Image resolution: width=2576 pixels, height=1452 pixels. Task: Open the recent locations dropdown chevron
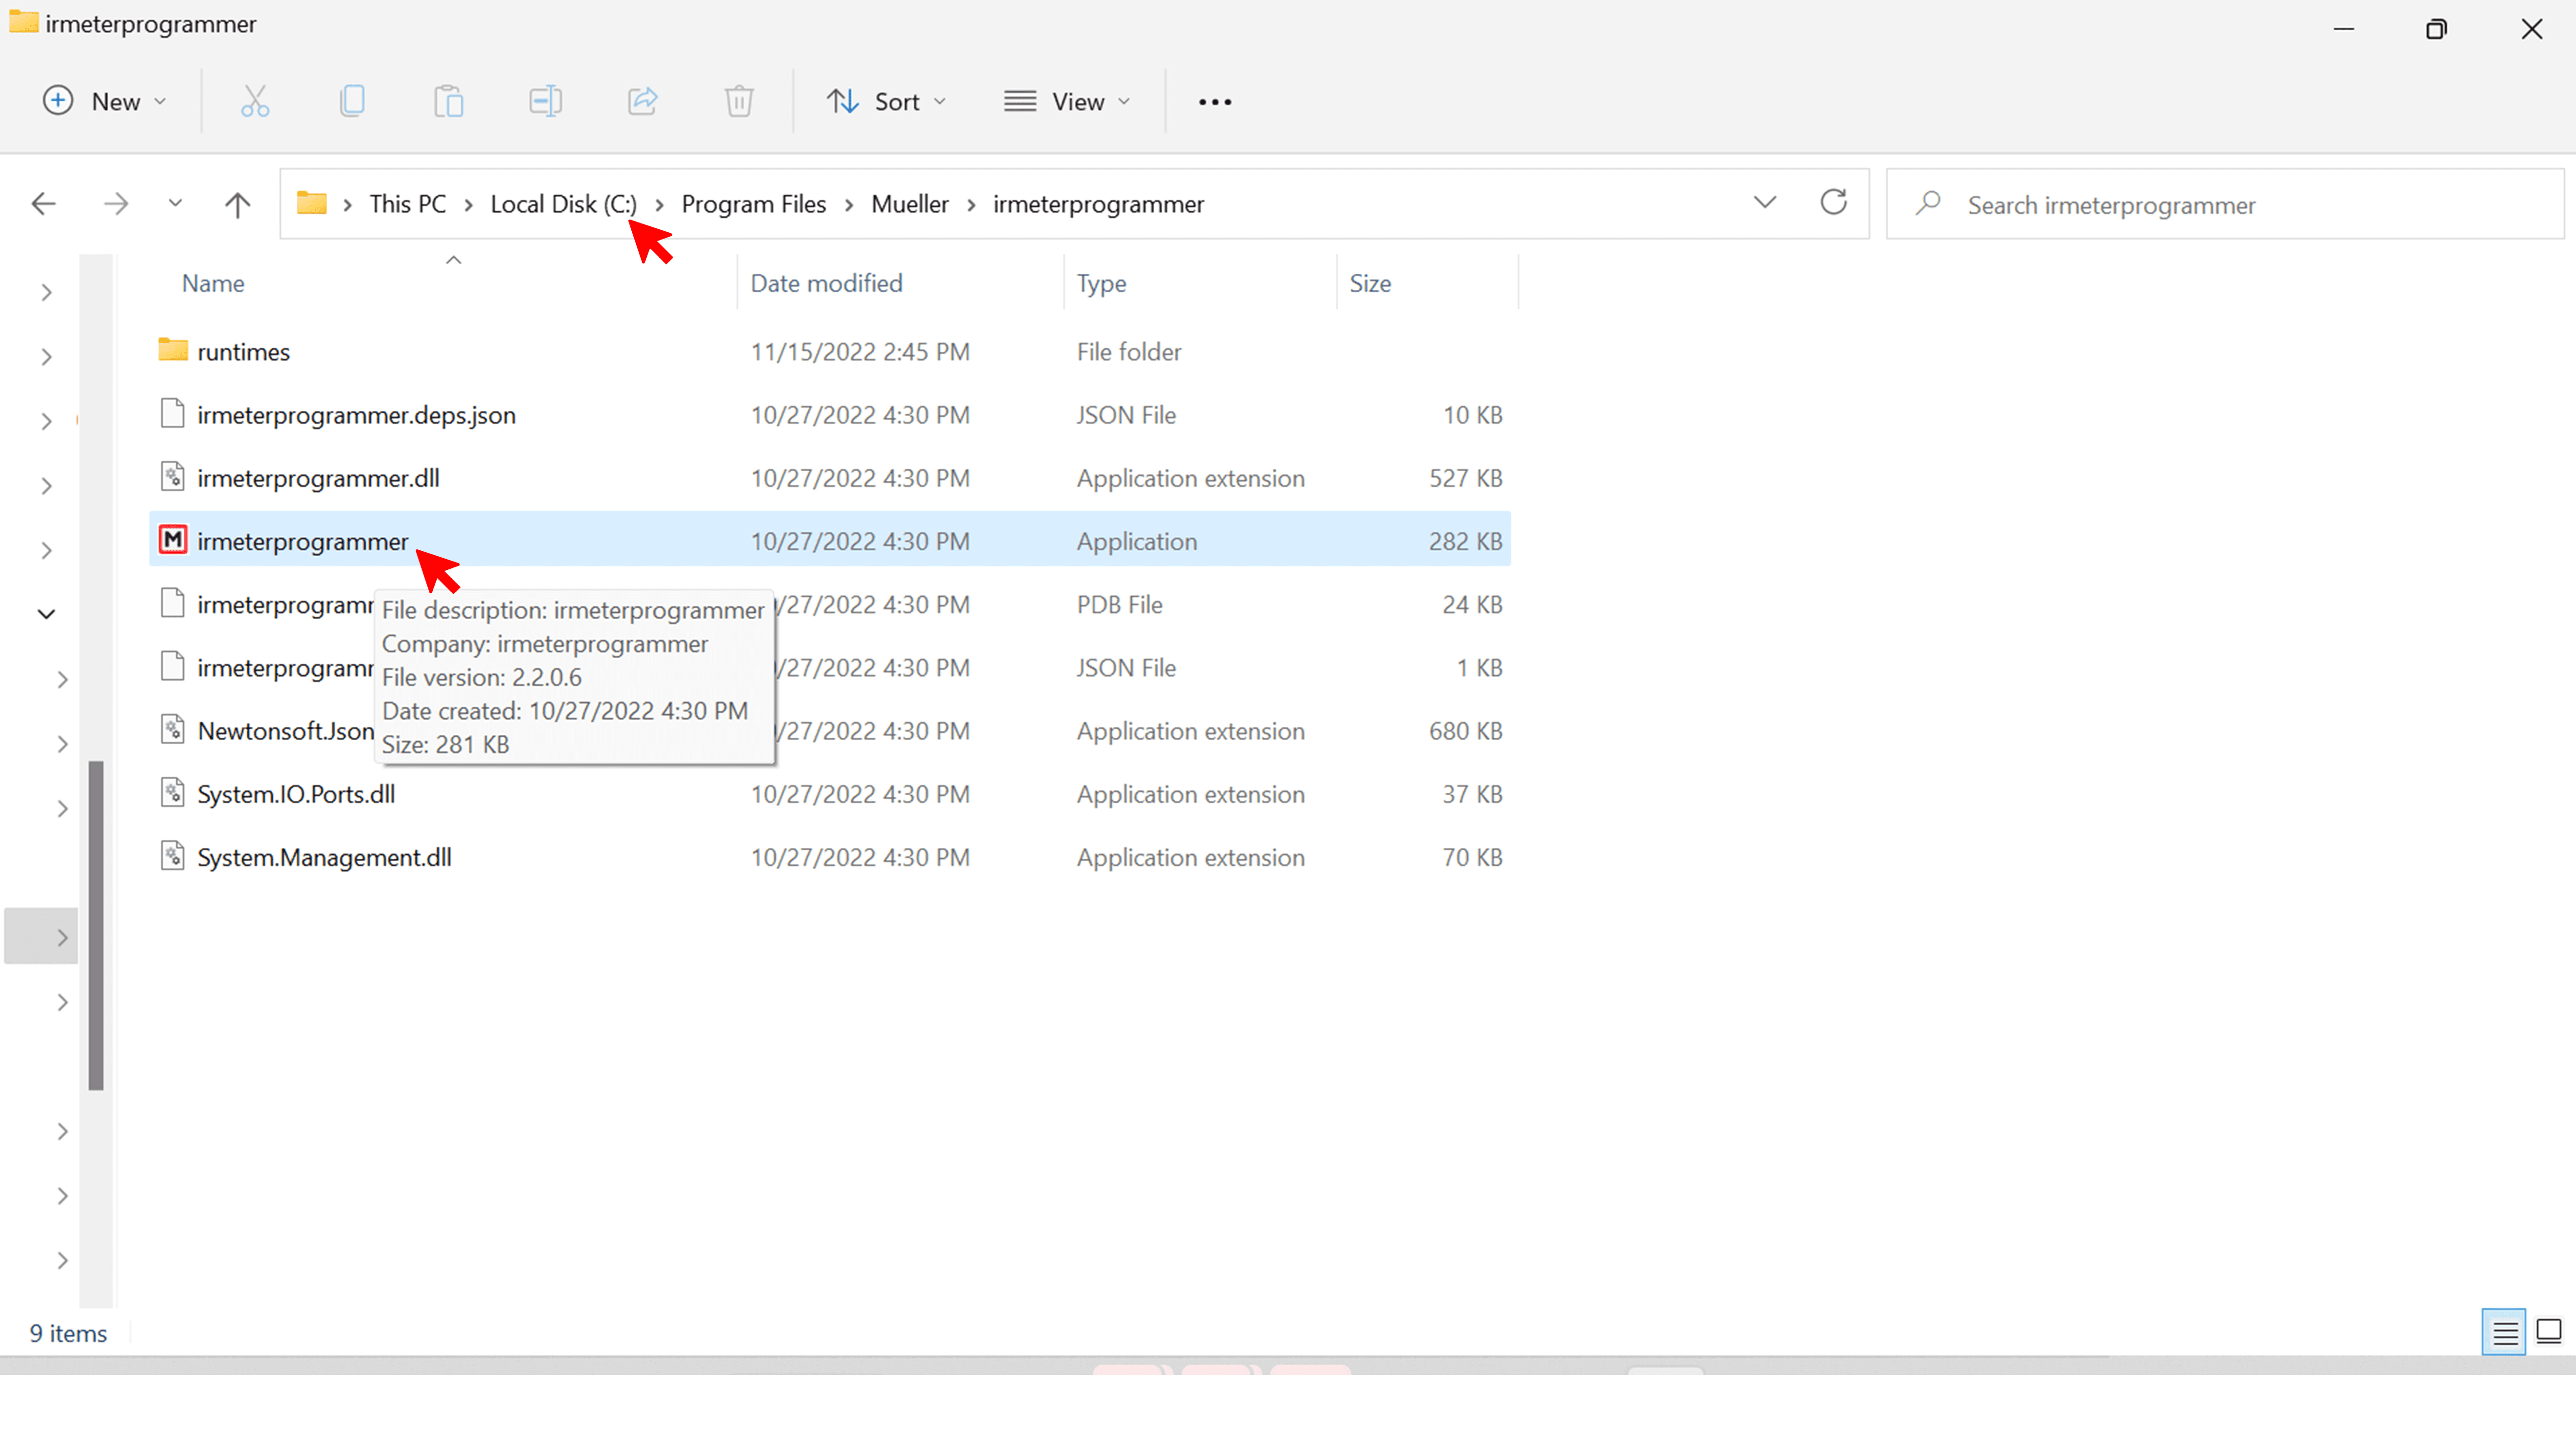tap(175, 203)
